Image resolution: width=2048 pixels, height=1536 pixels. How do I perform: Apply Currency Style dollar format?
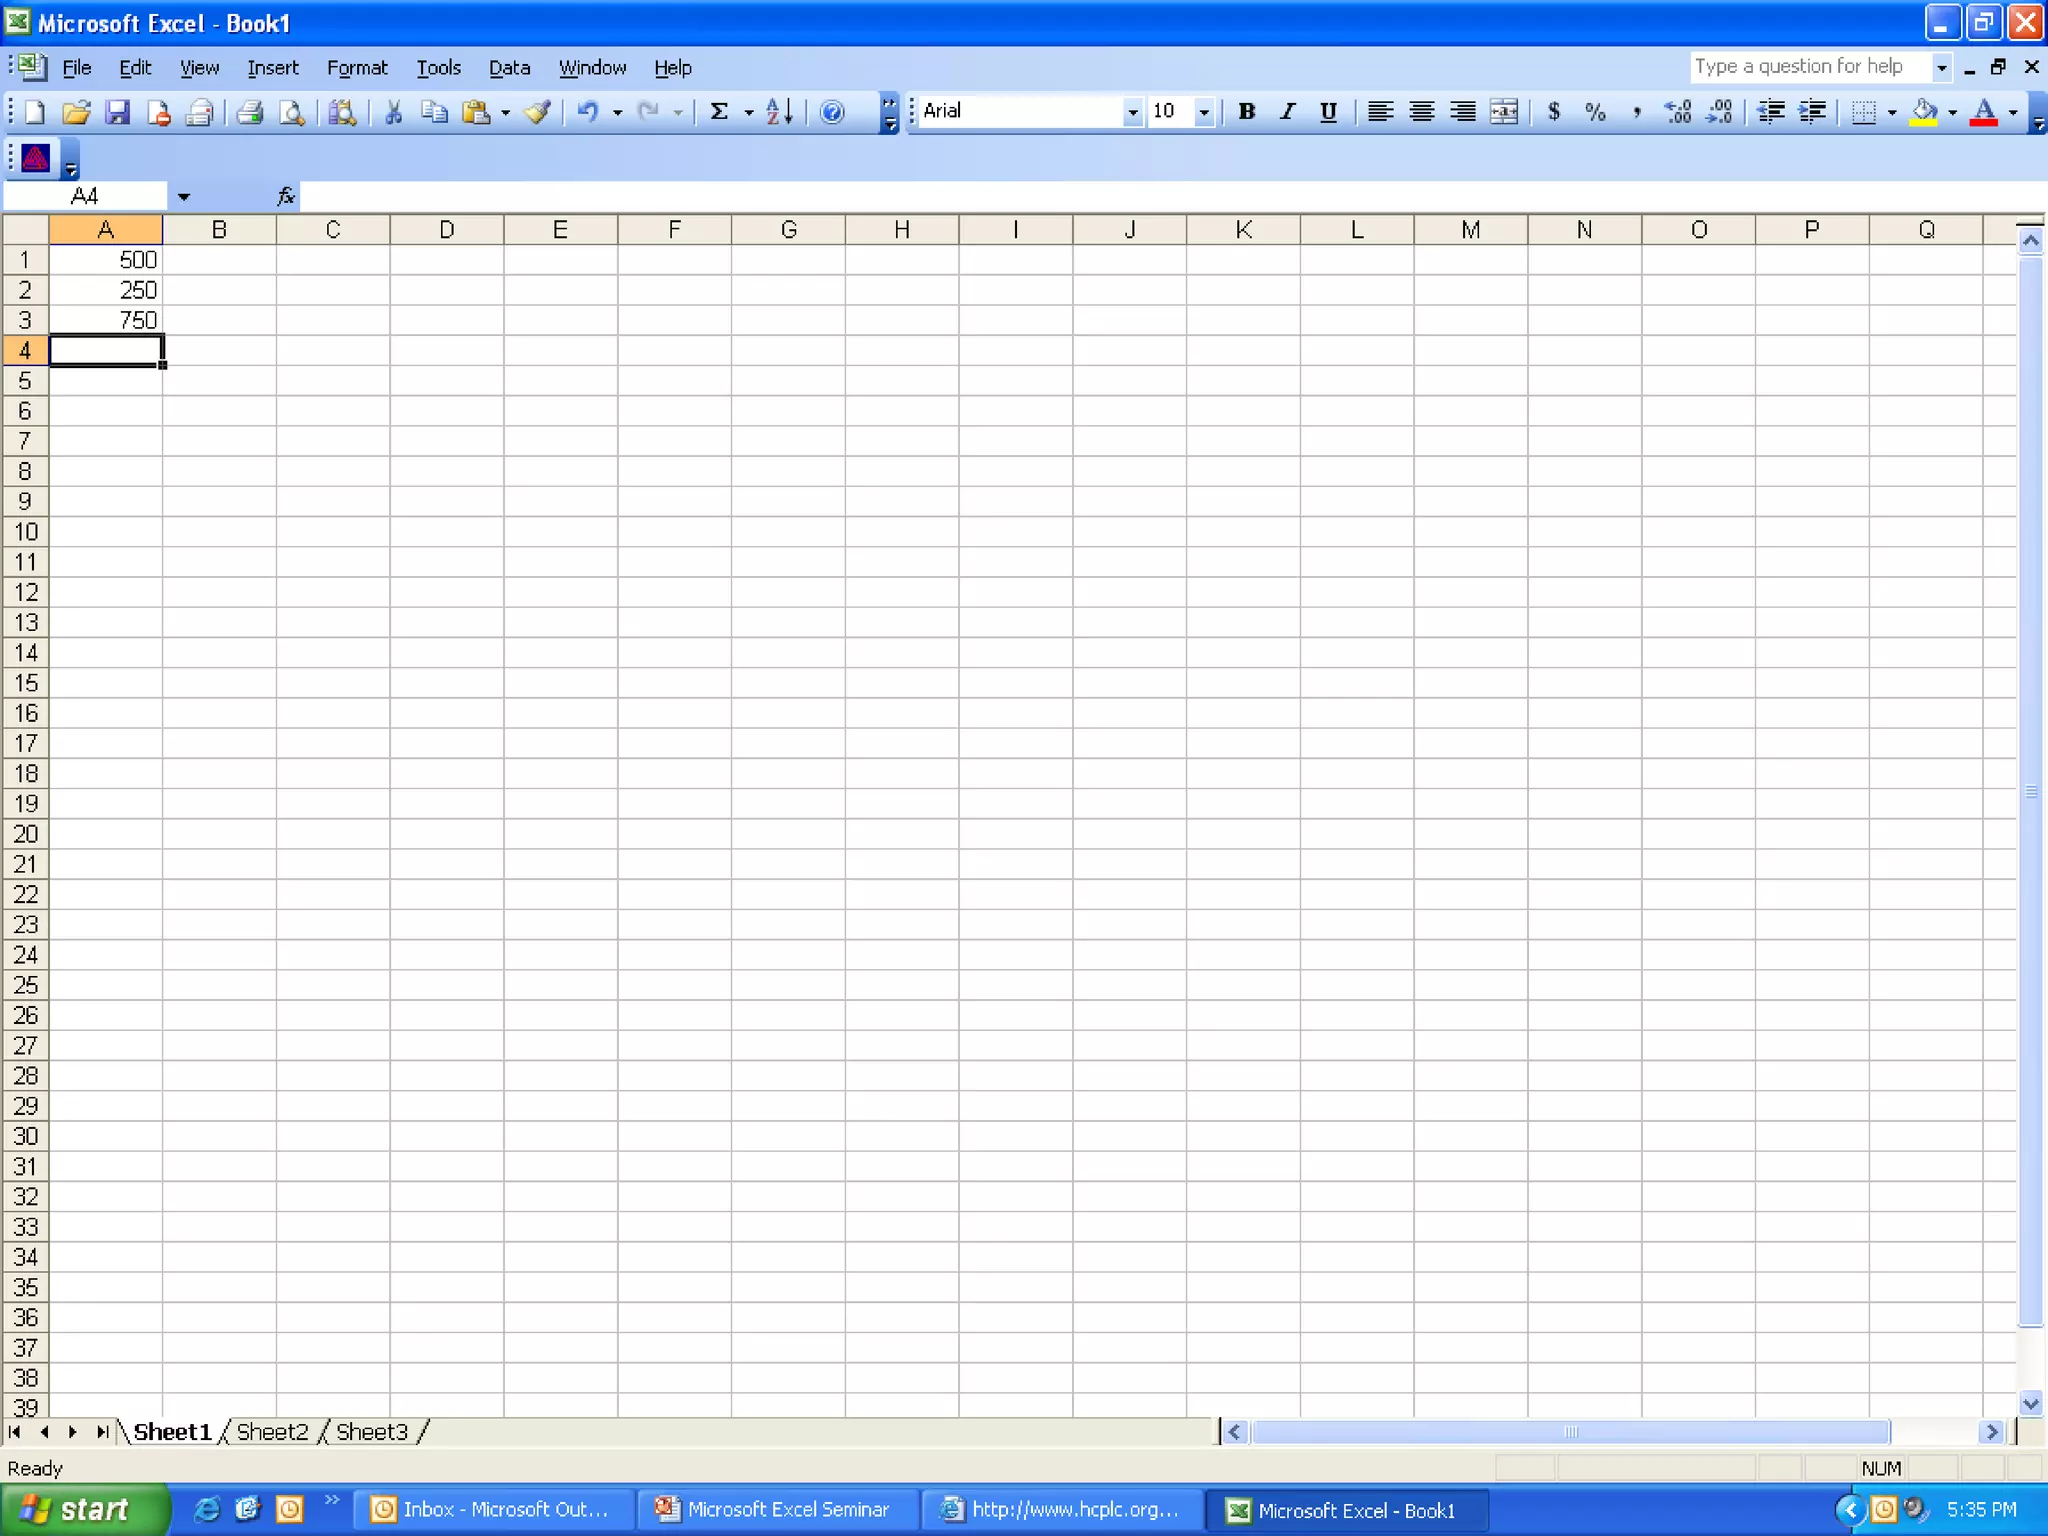1553,112
